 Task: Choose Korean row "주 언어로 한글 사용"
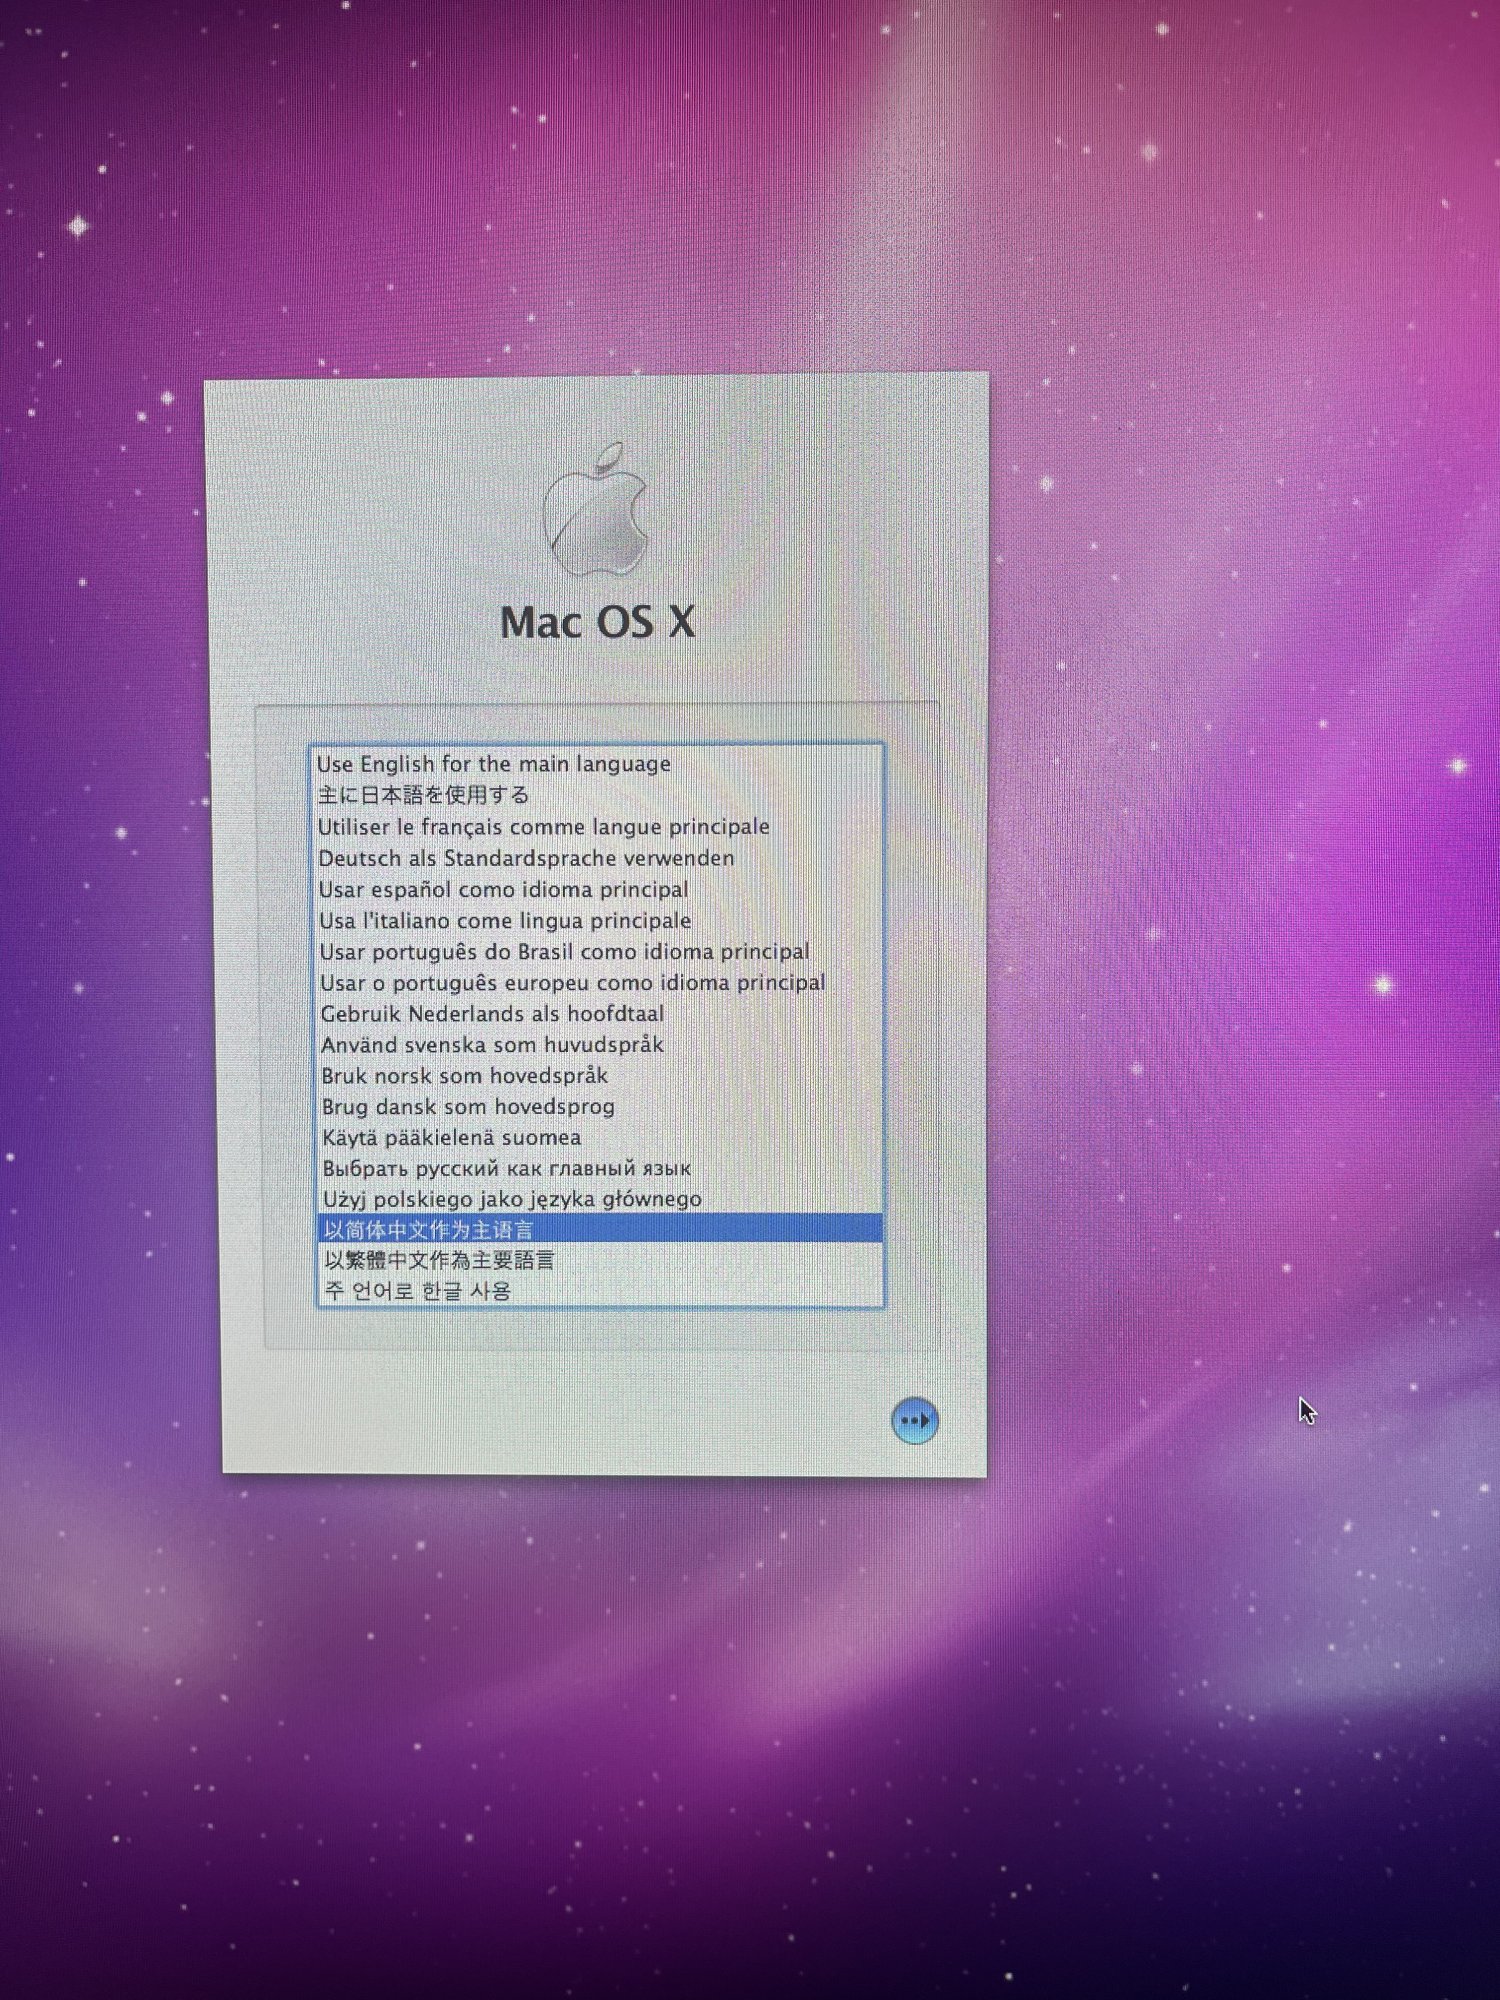601,1290
